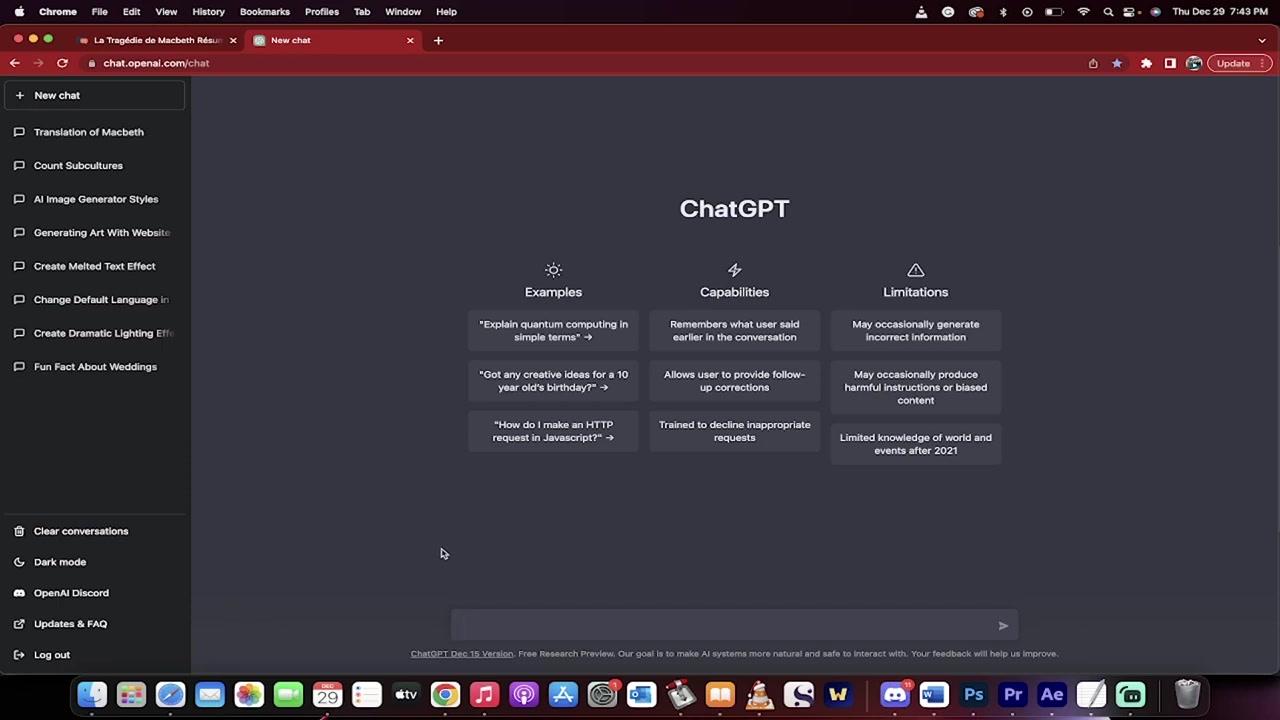Image resolution: width=1280 pixels, height=720 pixels.
Task: Open the Bookmarks menu
Action: point(264,12)
